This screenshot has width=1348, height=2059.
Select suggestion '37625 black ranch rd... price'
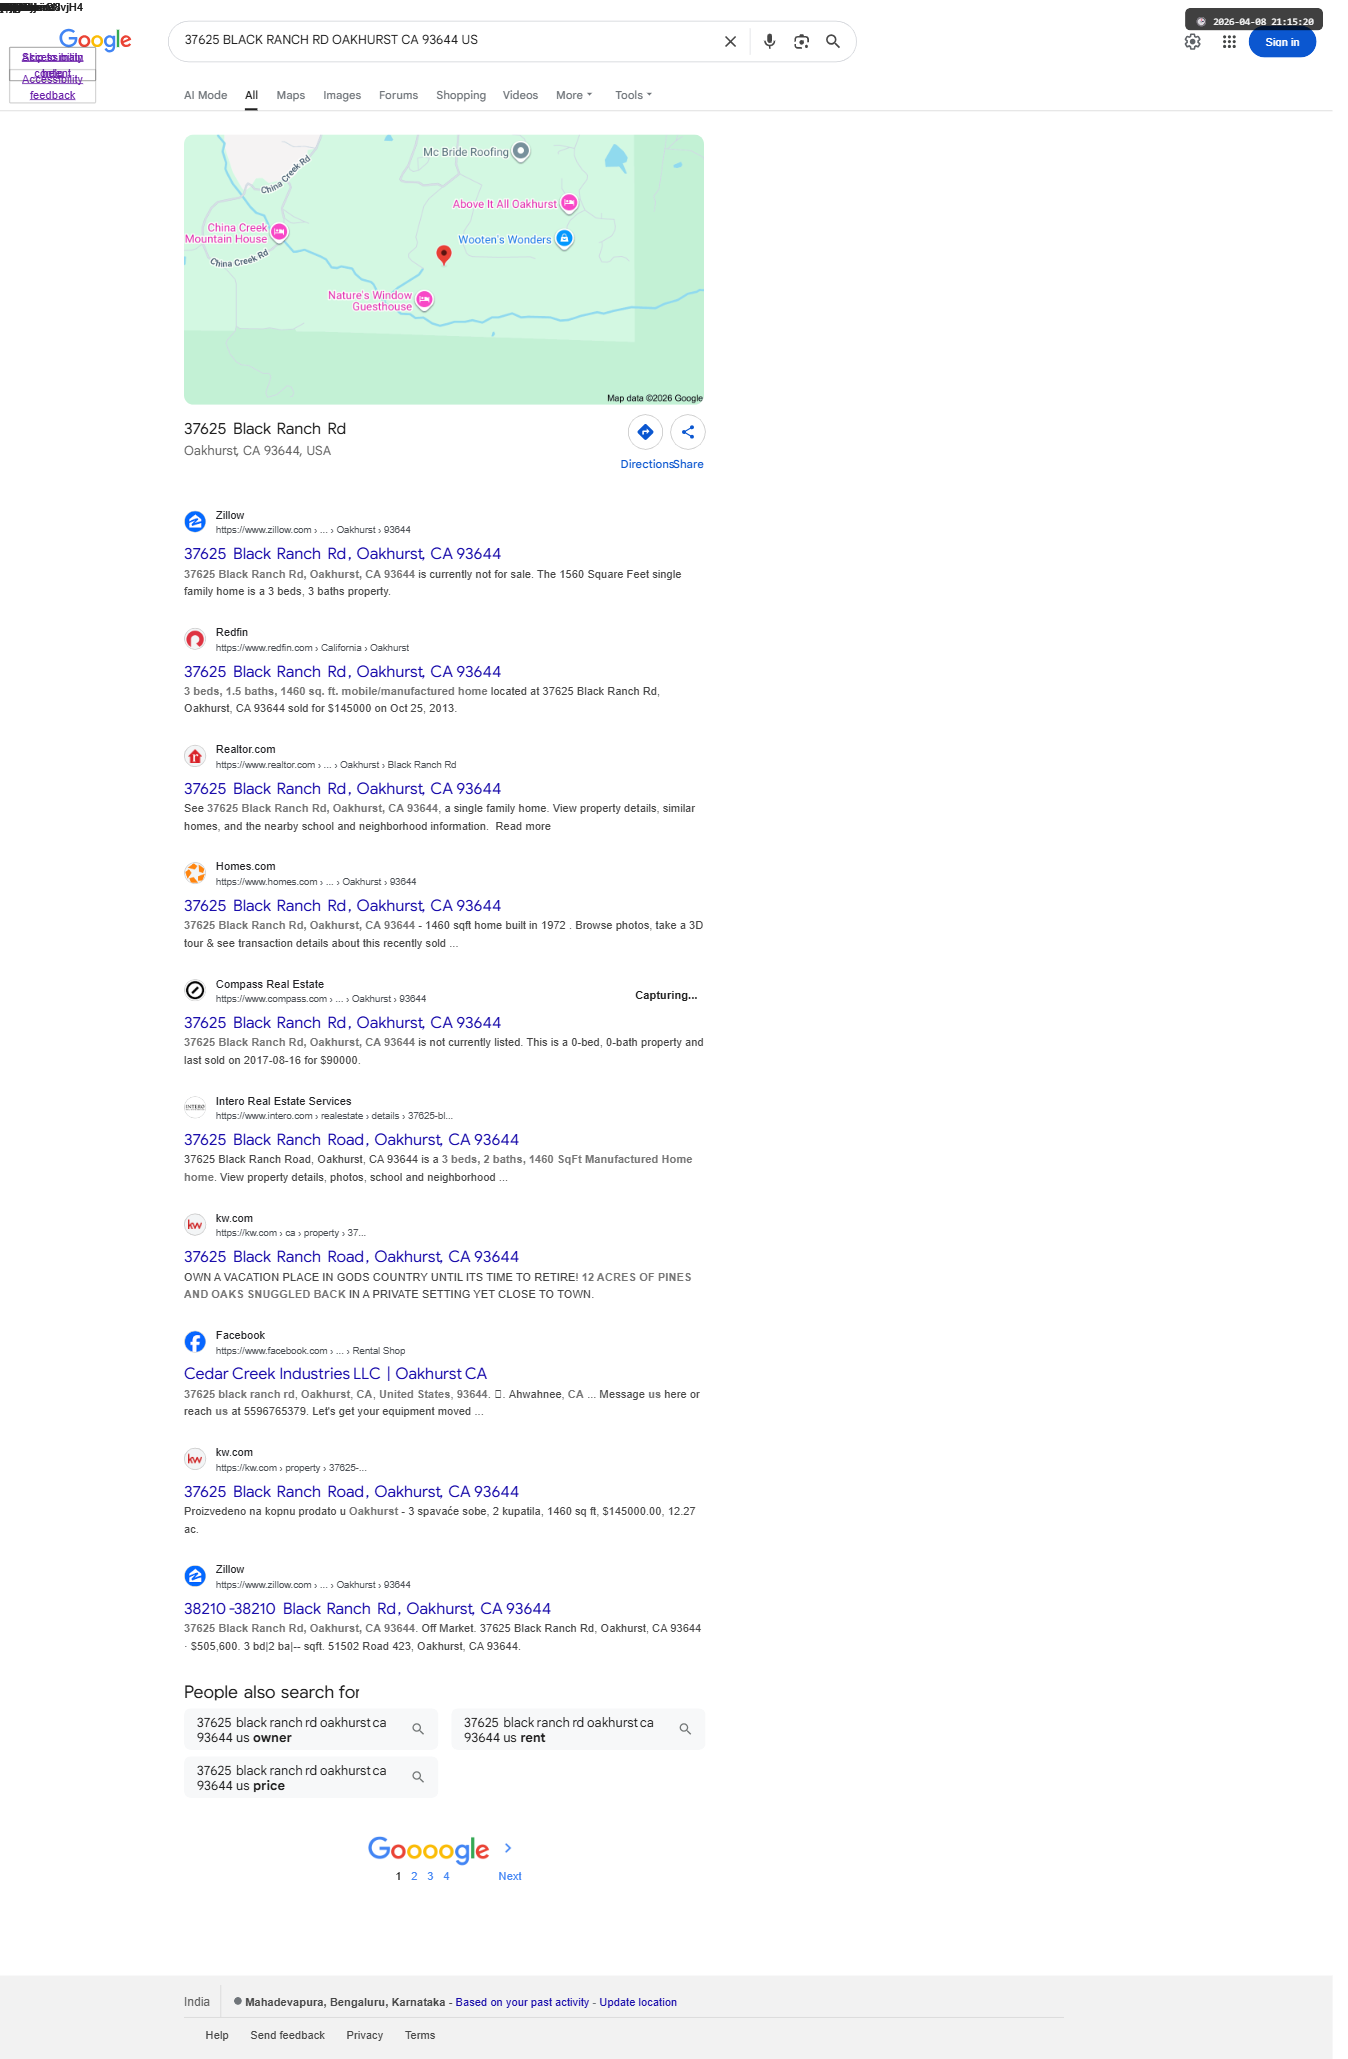311,1777
